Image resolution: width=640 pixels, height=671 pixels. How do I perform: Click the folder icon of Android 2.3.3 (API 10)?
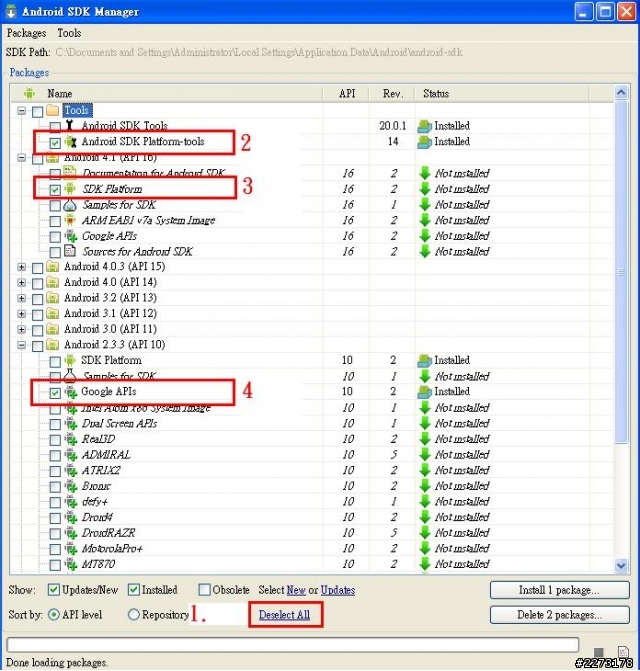point(52,344)
